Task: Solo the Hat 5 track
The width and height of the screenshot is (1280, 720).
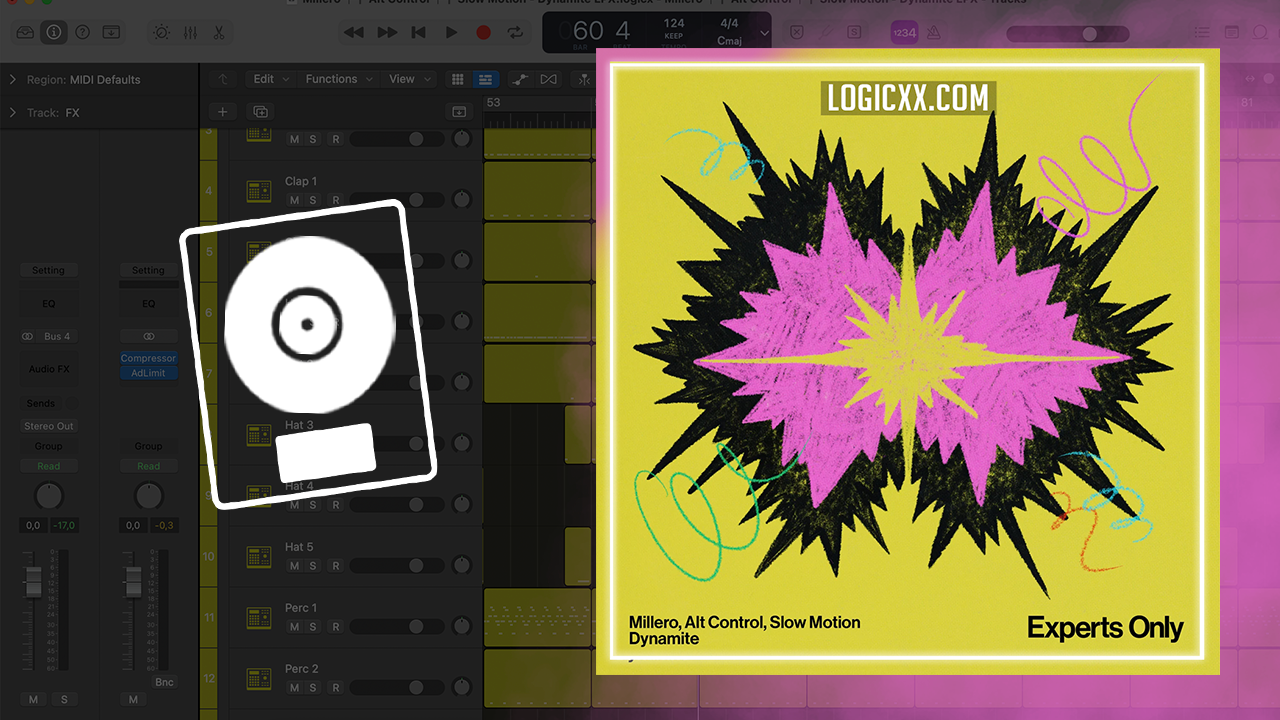Action: pos(313,566)
